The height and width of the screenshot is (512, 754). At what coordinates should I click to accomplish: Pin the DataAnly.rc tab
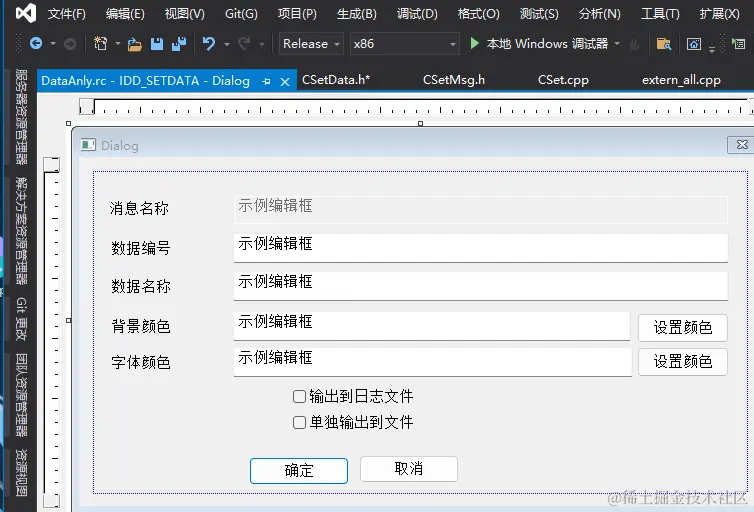click(x=266, y=82)
